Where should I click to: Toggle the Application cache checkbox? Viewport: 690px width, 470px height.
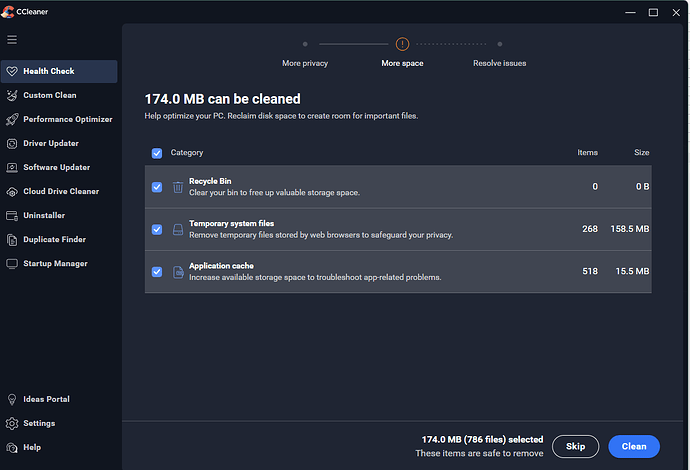click(x=157, y=271)
